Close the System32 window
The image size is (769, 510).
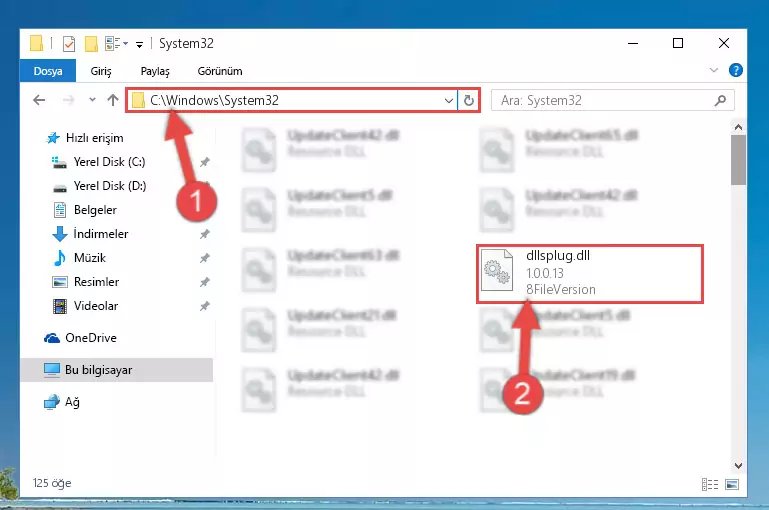[723, 43]
